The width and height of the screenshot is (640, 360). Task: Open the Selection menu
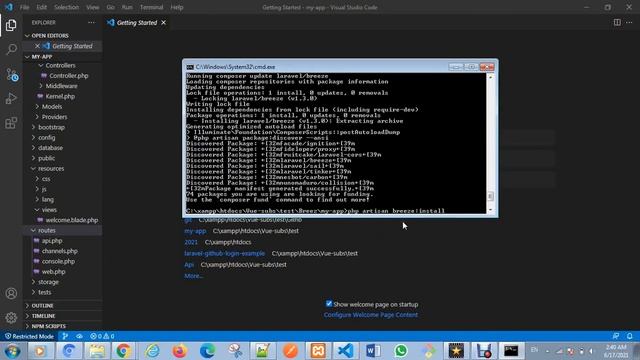coord(66,7)
